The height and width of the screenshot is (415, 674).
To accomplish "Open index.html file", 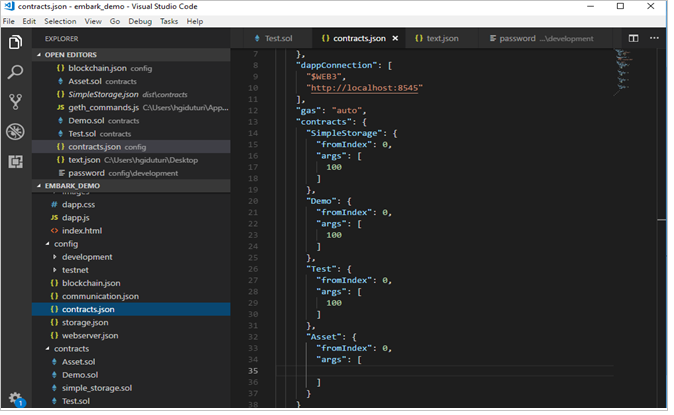I will pos(132,233).
